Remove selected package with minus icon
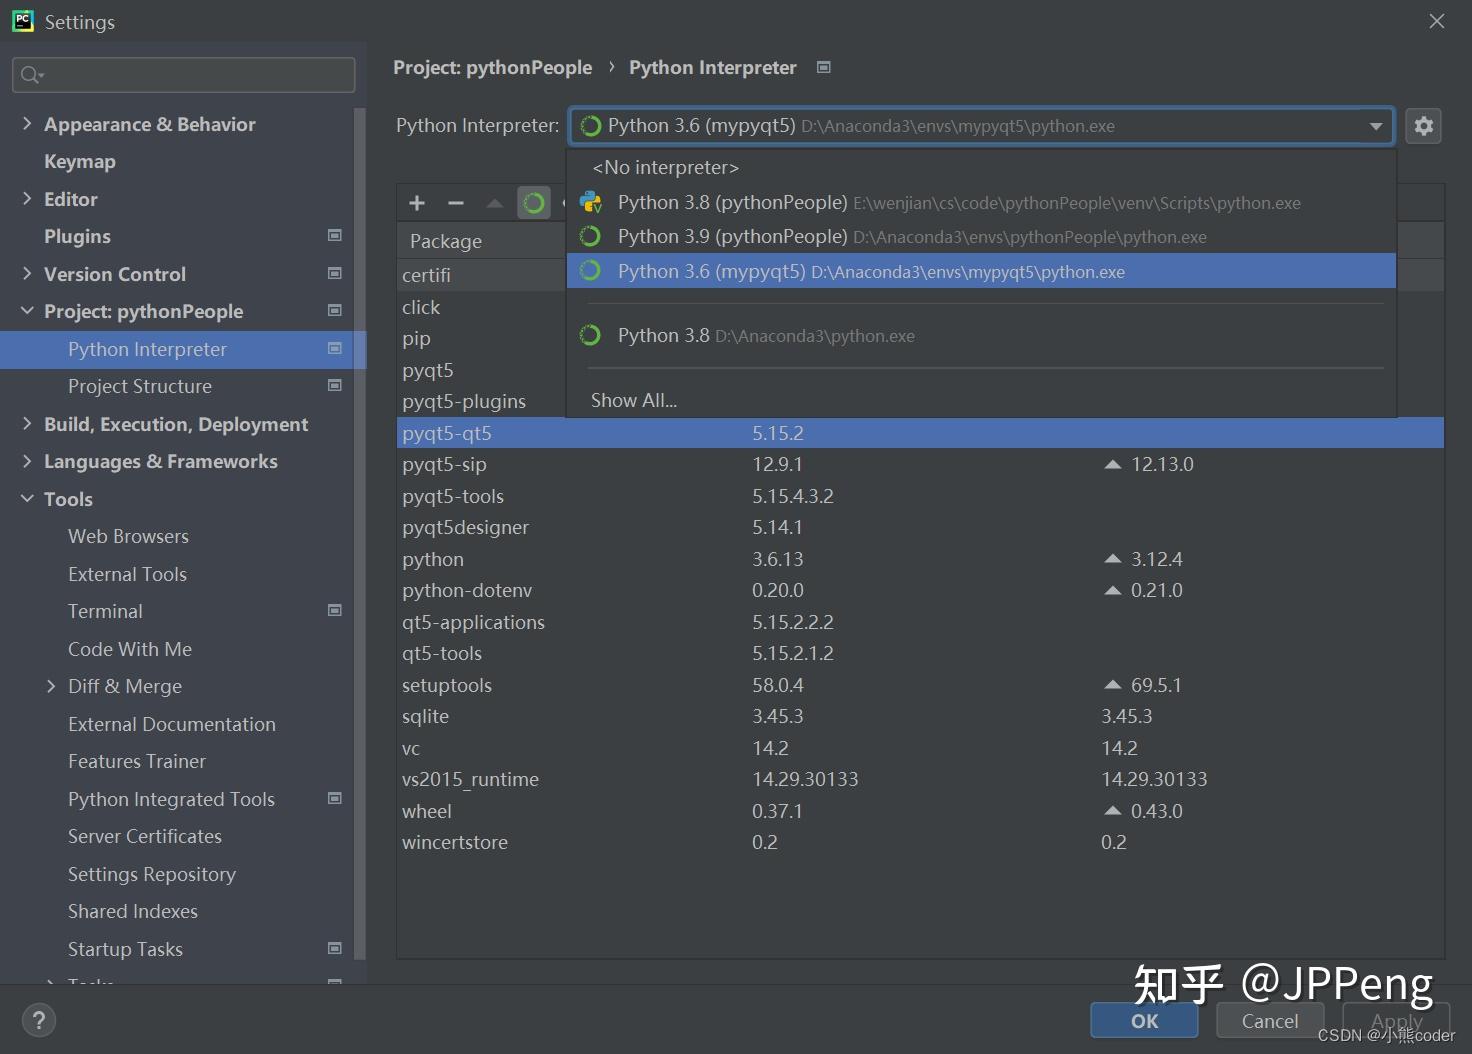The height and width of the screenshot is (1054, 1472). 456,202
